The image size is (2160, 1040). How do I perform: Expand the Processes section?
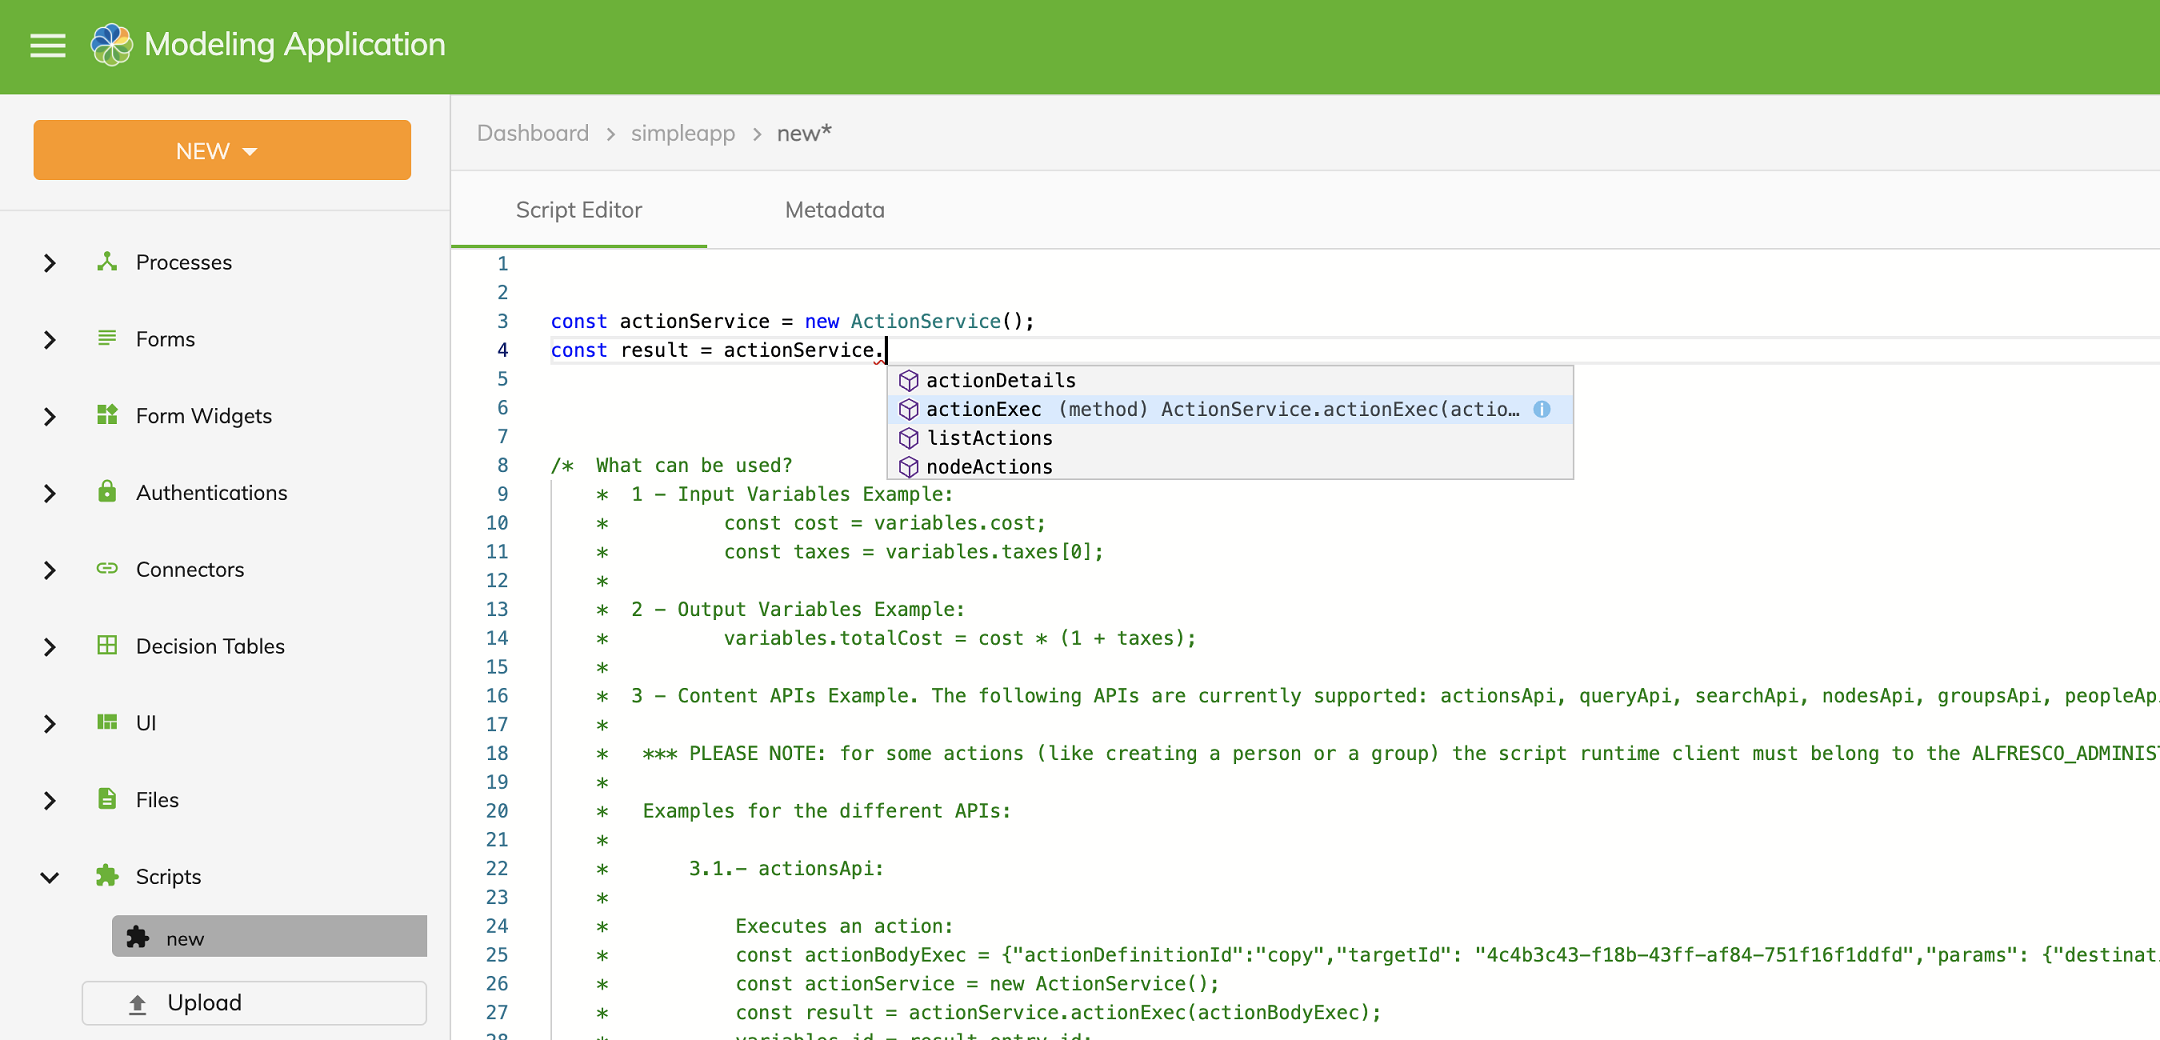tap(50, 263)
